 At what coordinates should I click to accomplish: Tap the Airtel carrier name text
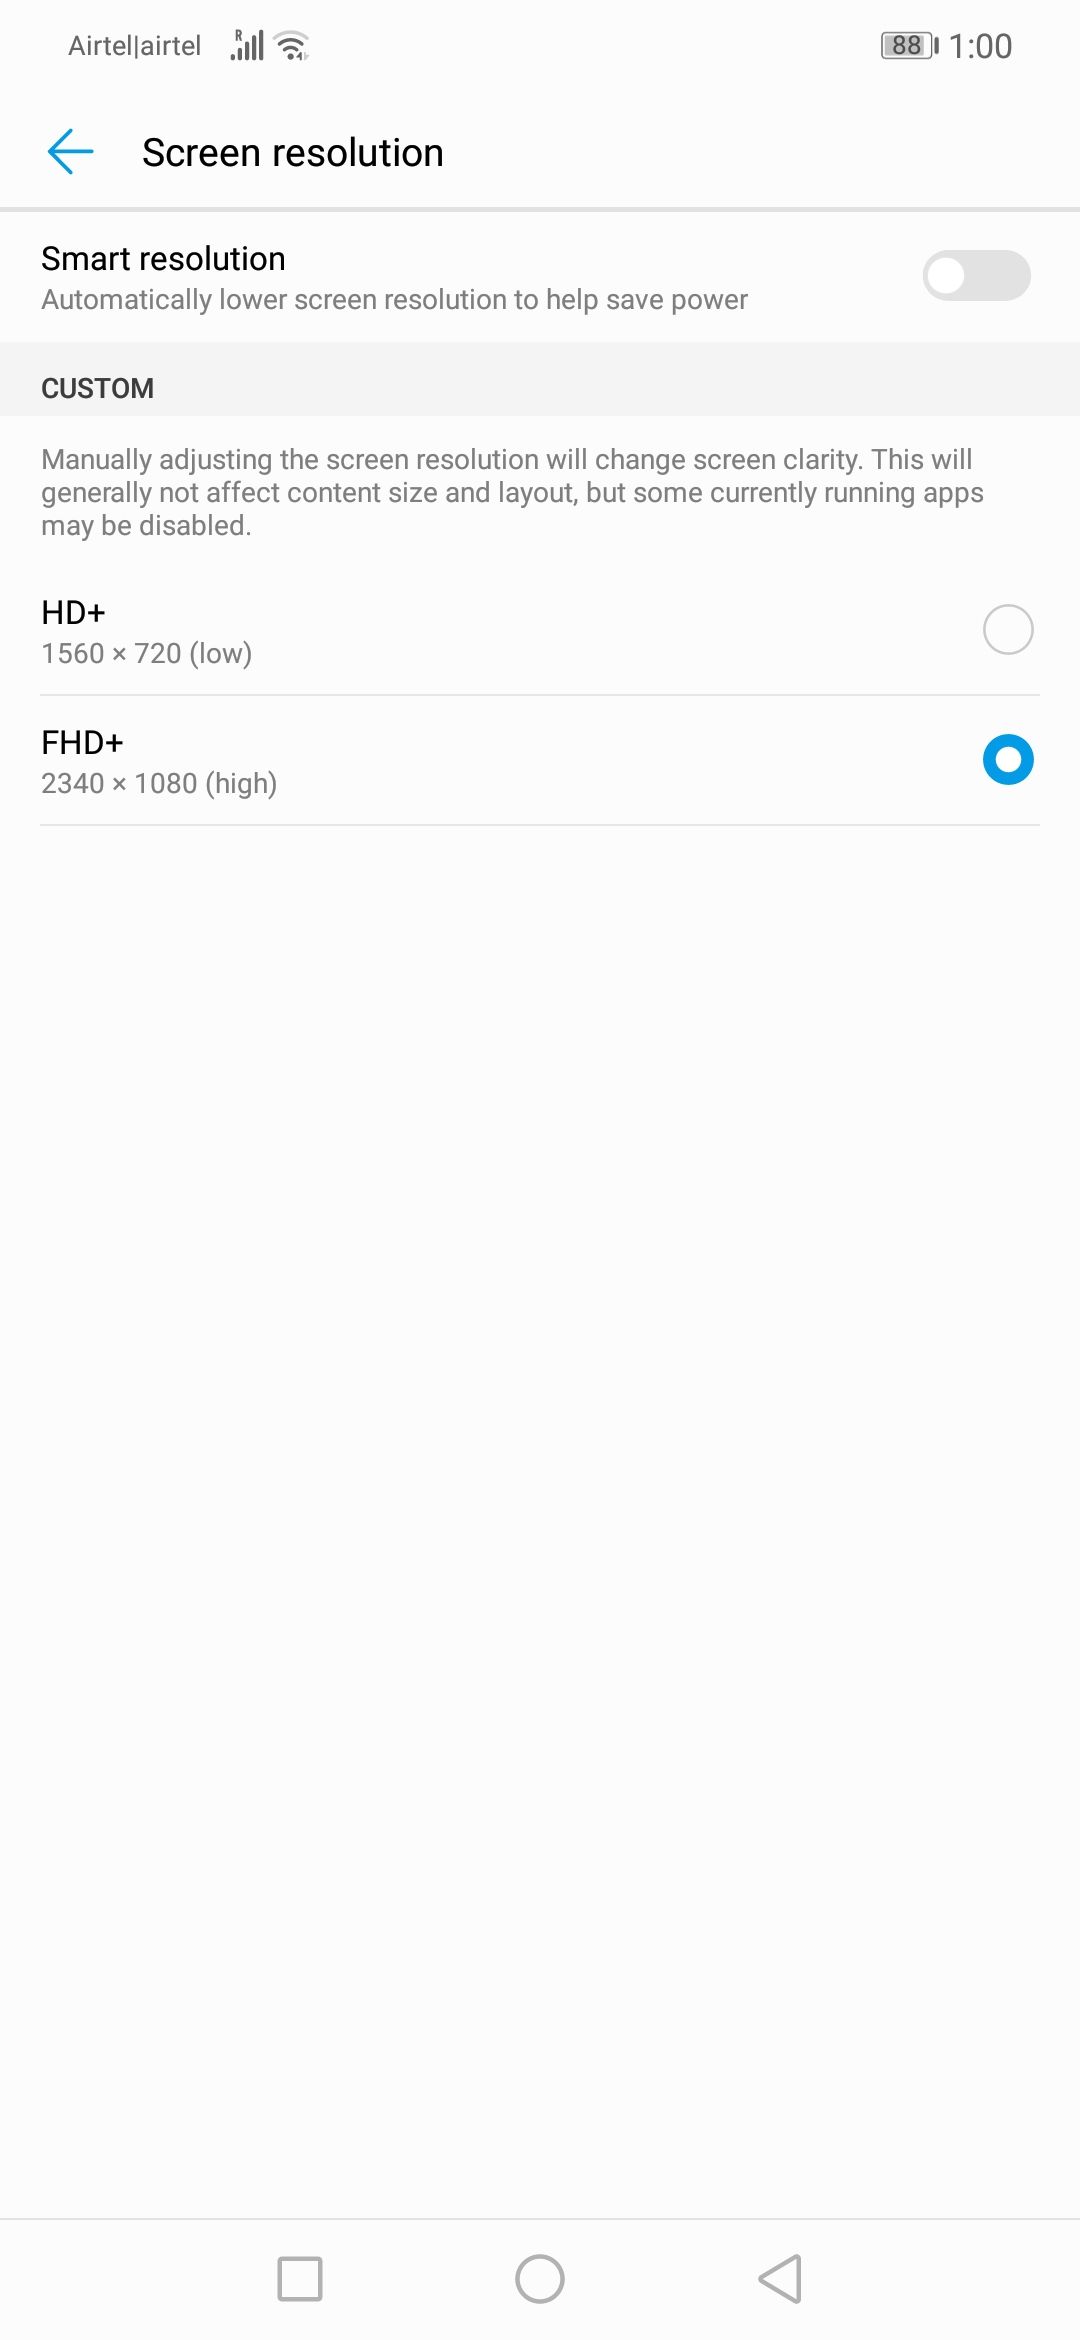point(134,46)
